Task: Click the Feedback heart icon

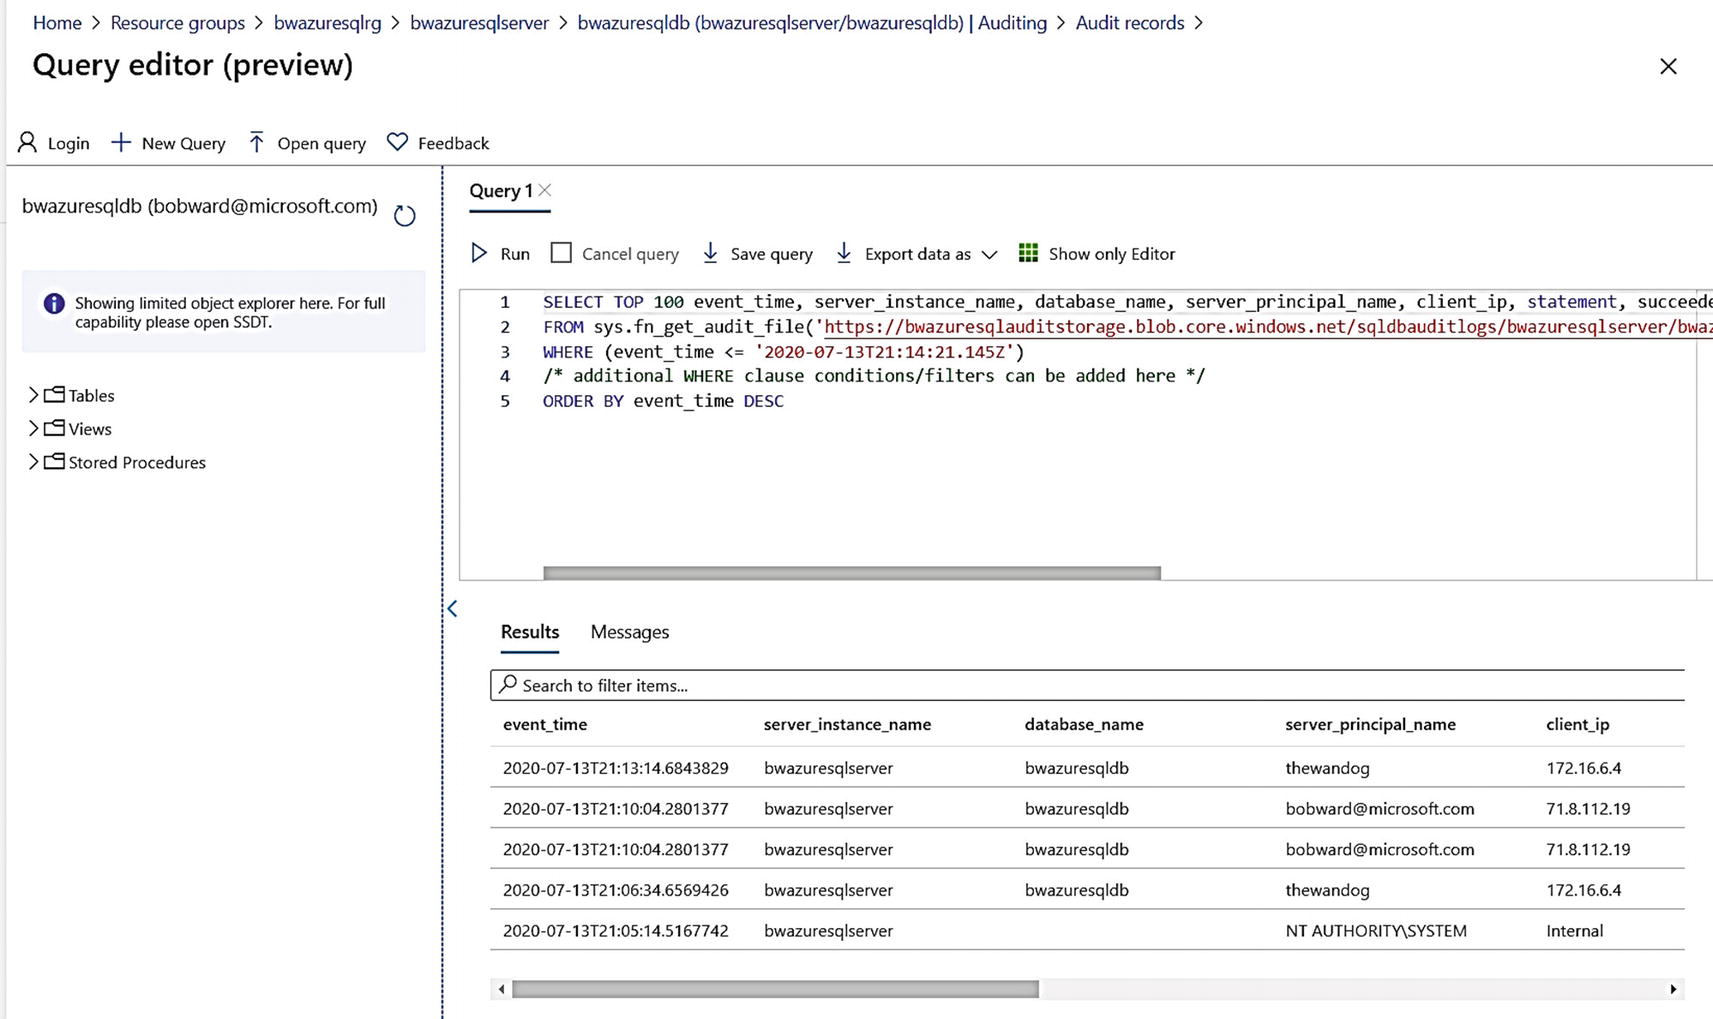Action: point(398,142)
